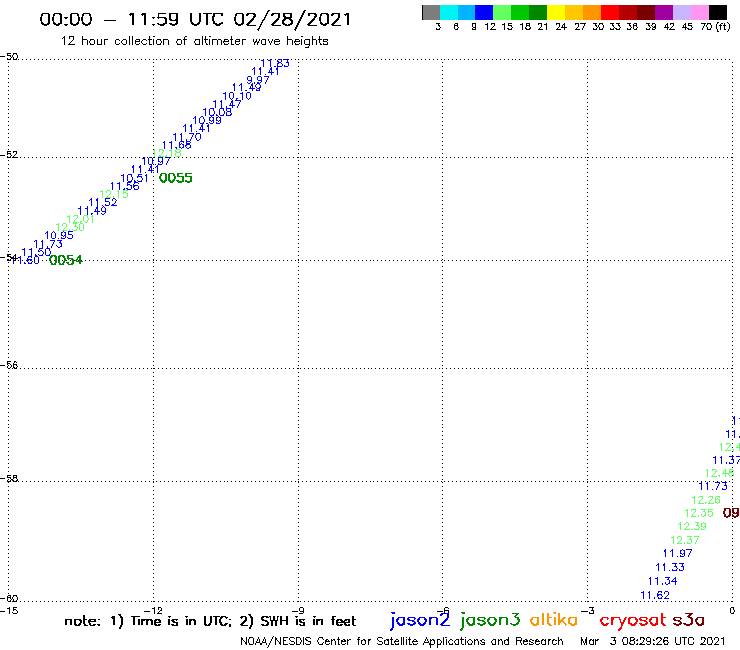Click the -9 longitude axis label
This screenshot has width=740, height=650.
[x=298, y=611]
